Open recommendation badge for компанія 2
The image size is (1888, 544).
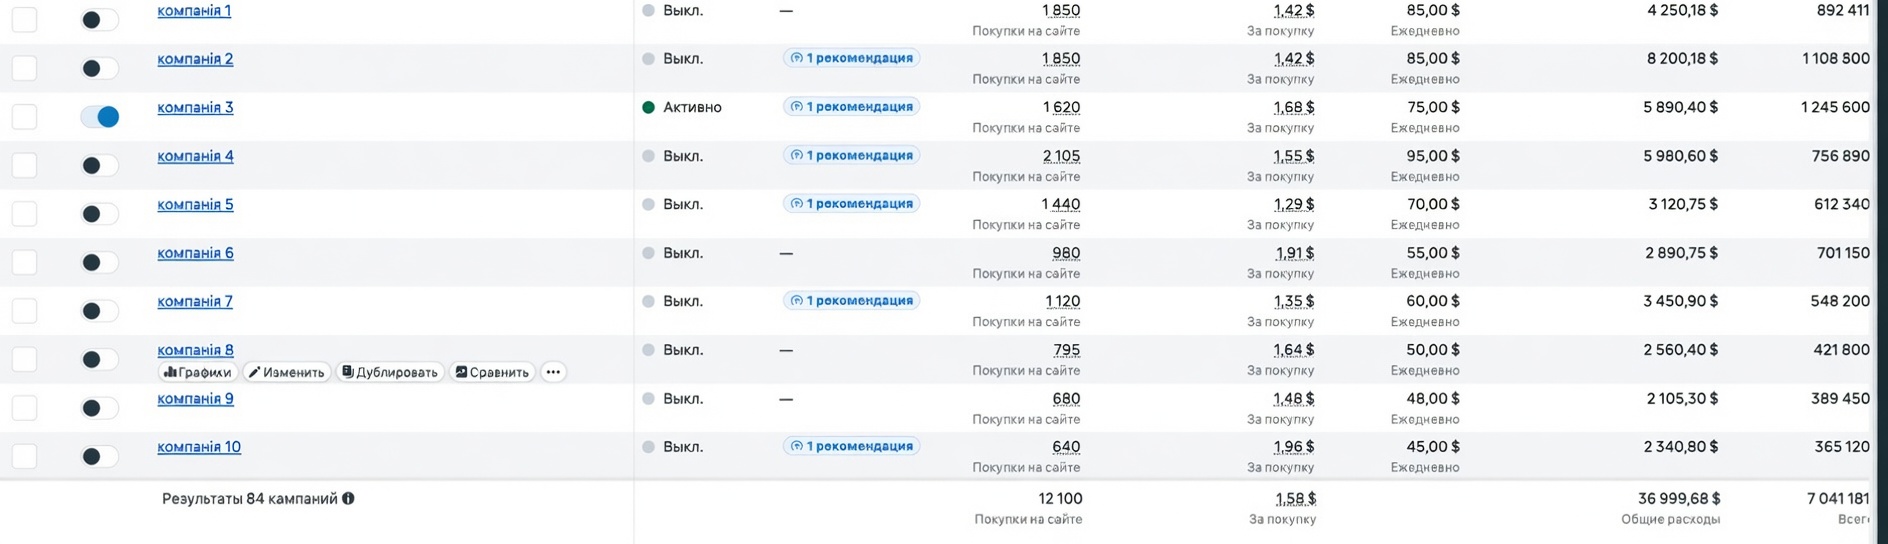[x=851, y=58]
